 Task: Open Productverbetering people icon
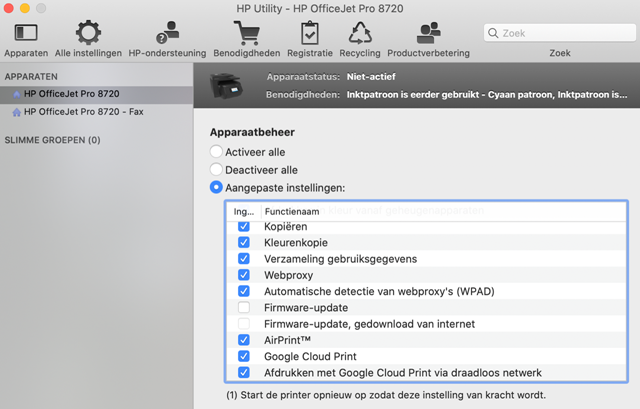click(x=429, y=33)
